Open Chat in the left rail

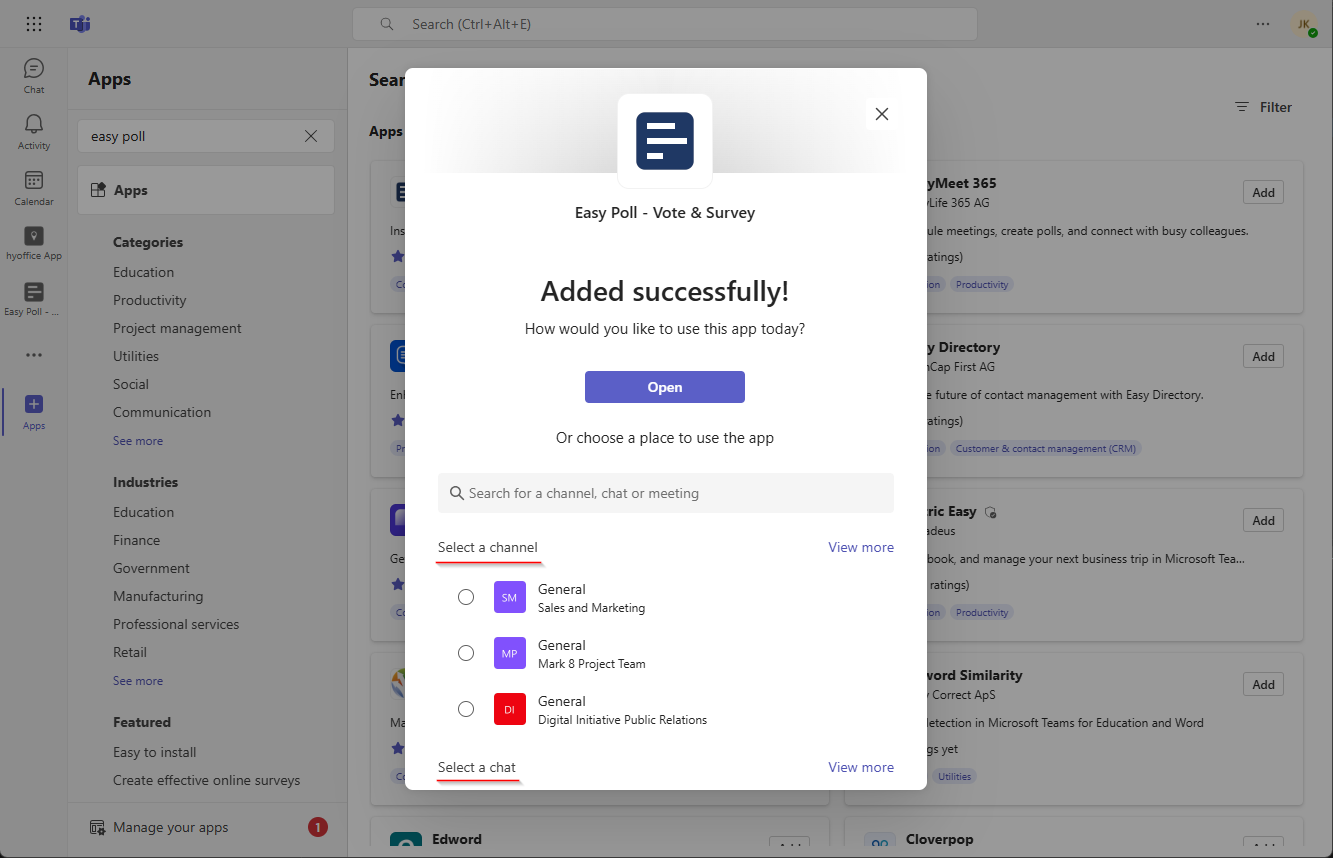(x=34, y=75)
